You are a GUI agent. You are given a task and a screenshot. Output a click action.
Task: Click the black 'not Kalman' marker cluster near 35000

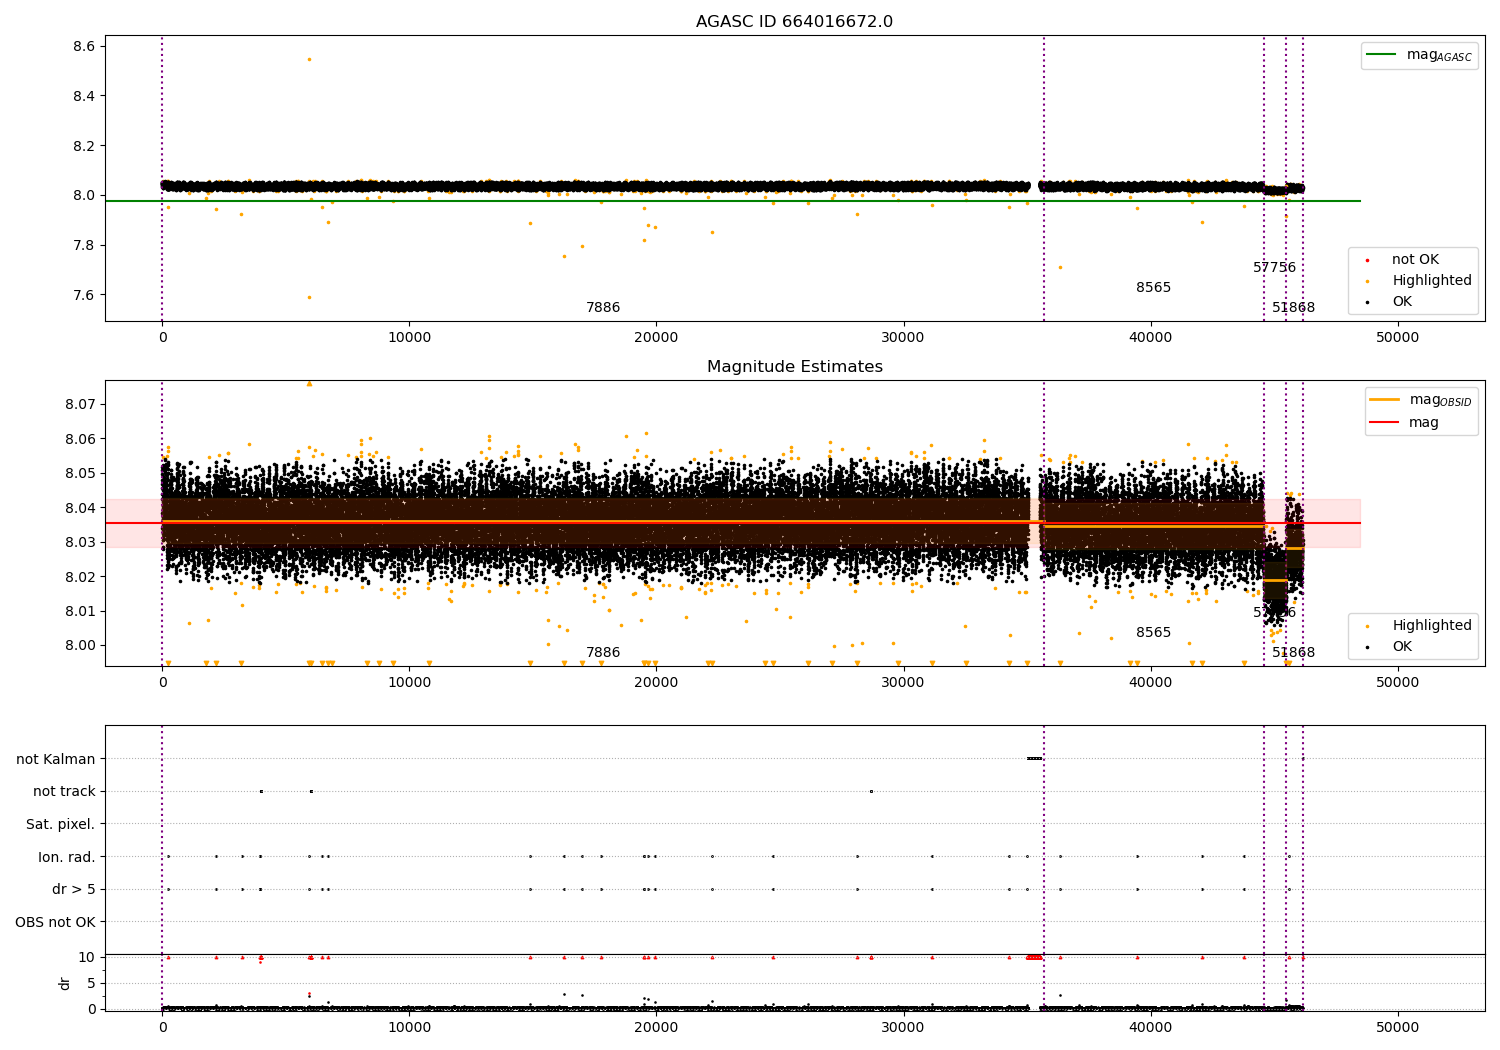(x=1035, y=758)
